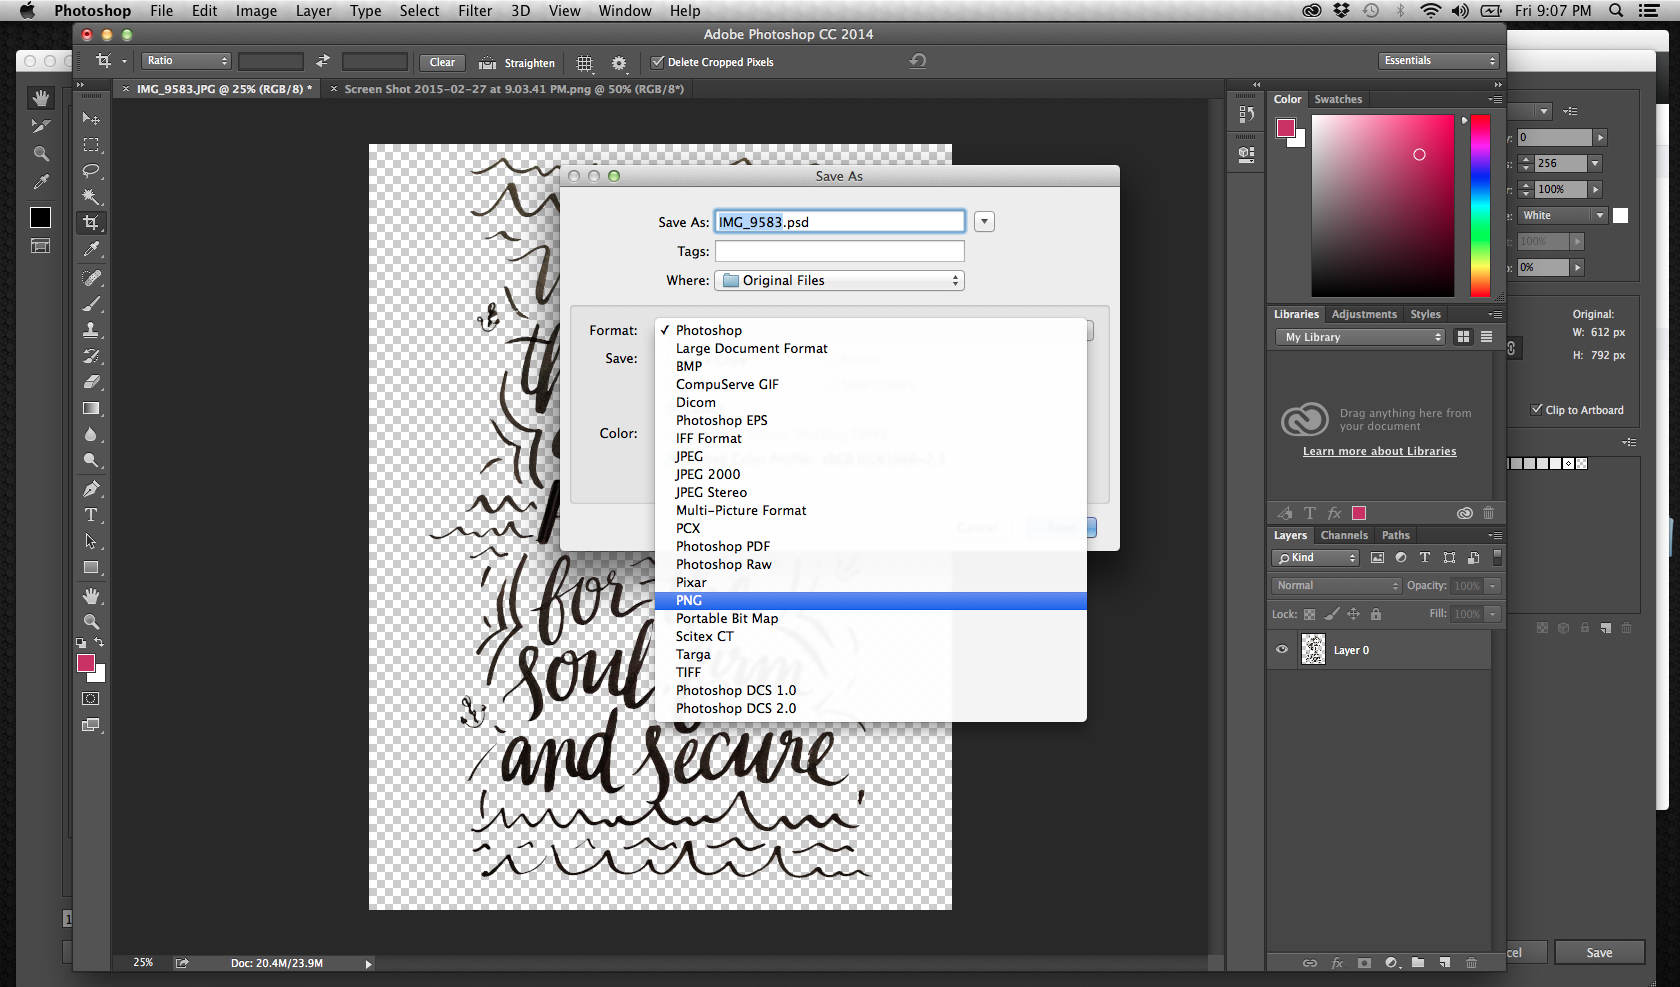Select the Gradient tool
The width and height of the screenshot is (1680, 987).
[x=91, y=408]
